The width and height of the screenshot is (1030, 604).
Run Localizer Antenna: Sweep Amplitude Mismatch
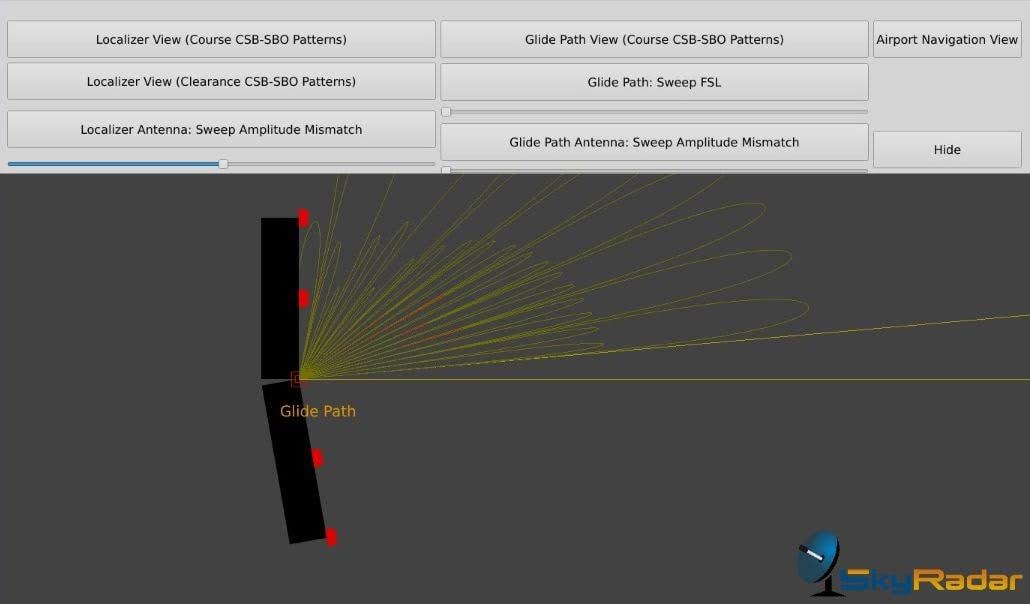coord(221,128)
